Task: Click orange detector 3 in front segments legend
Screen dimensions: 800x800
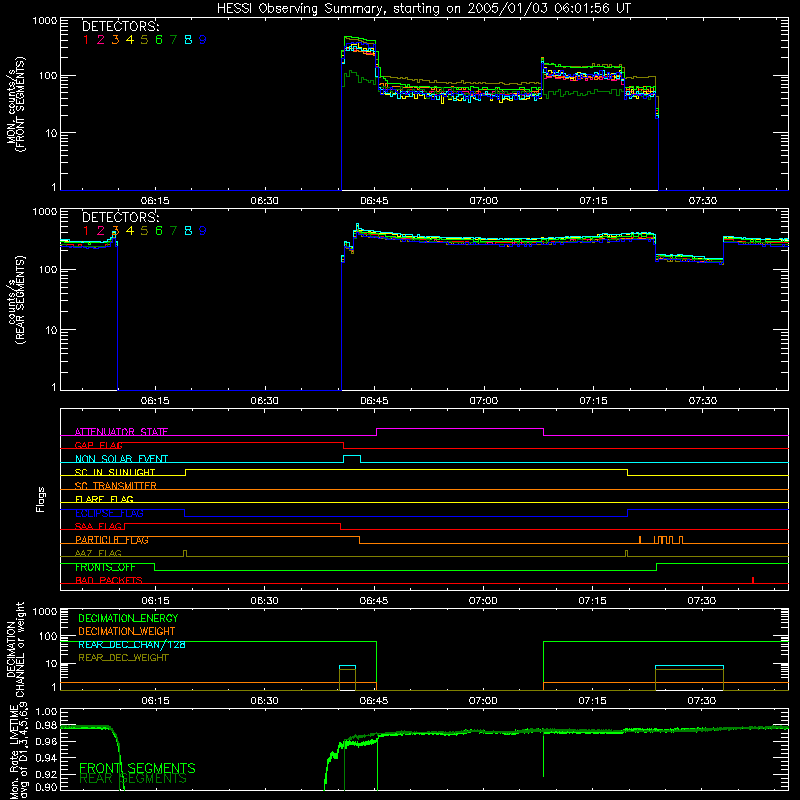Action: pos(115,40)
